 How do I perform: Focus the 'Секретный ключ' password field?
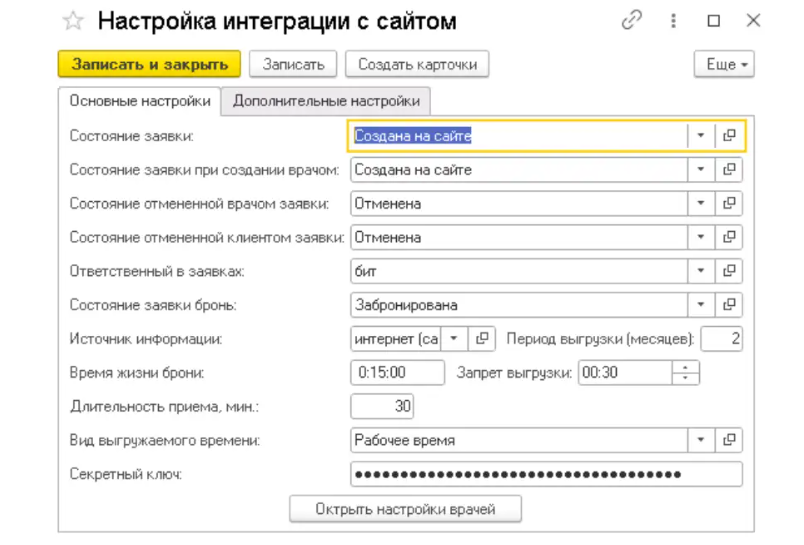546,474
